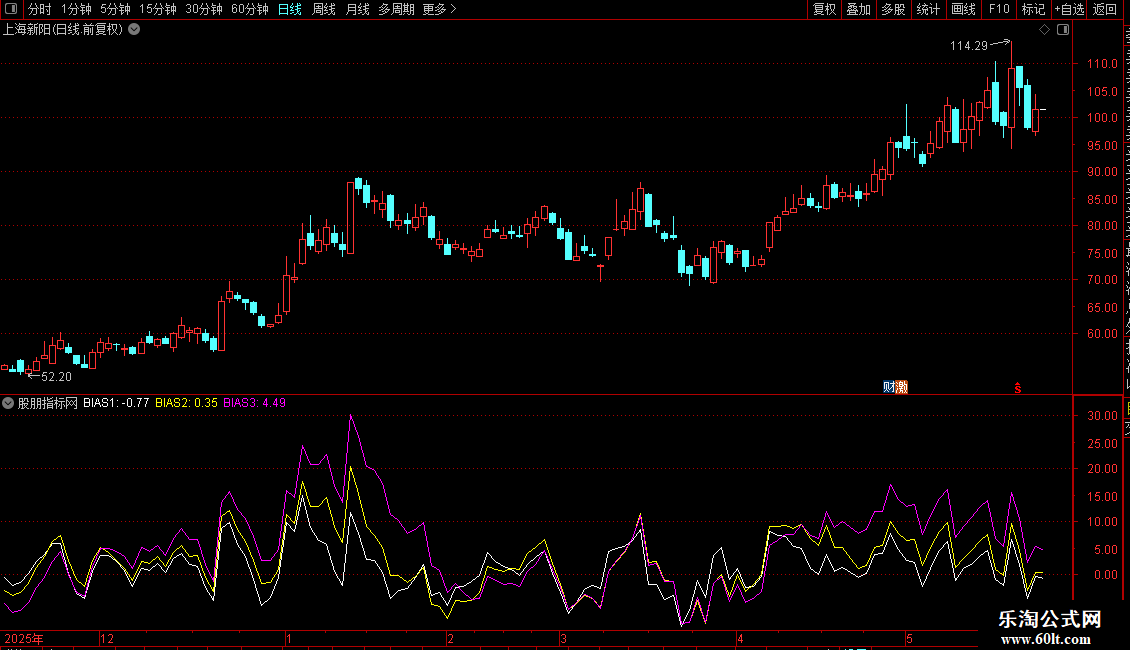This screenshot has width=1130, height=650.
Task: Toggle the right side panel icon
Action: 1063,30
